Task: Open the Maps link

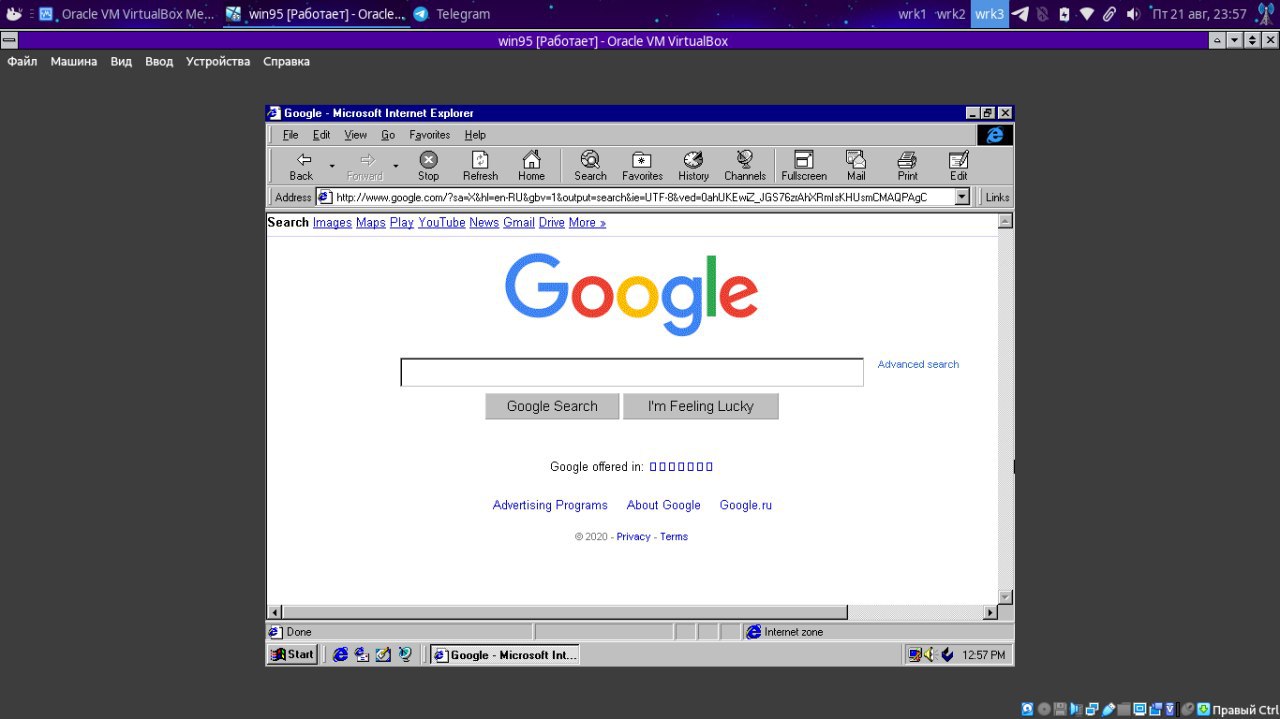Action: tap(370, 222)
